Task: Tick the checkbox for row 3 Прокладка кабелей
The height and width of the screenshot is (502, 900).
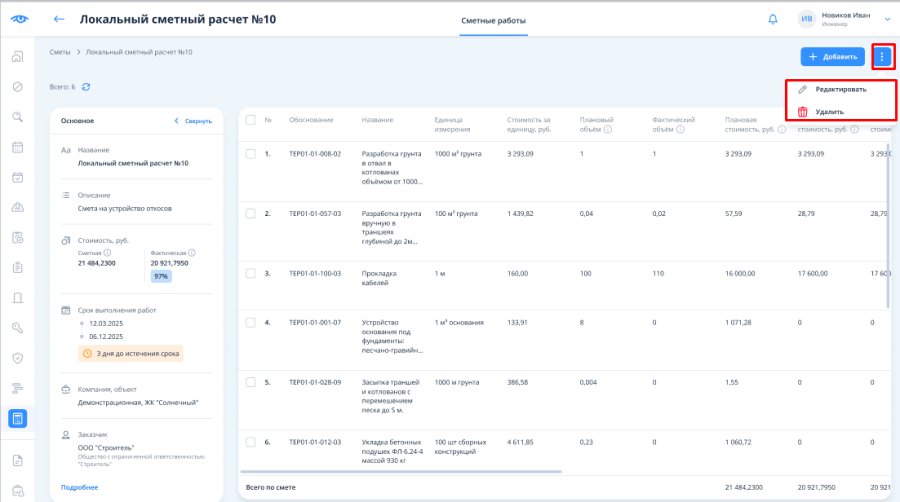Action: (251, 274)
